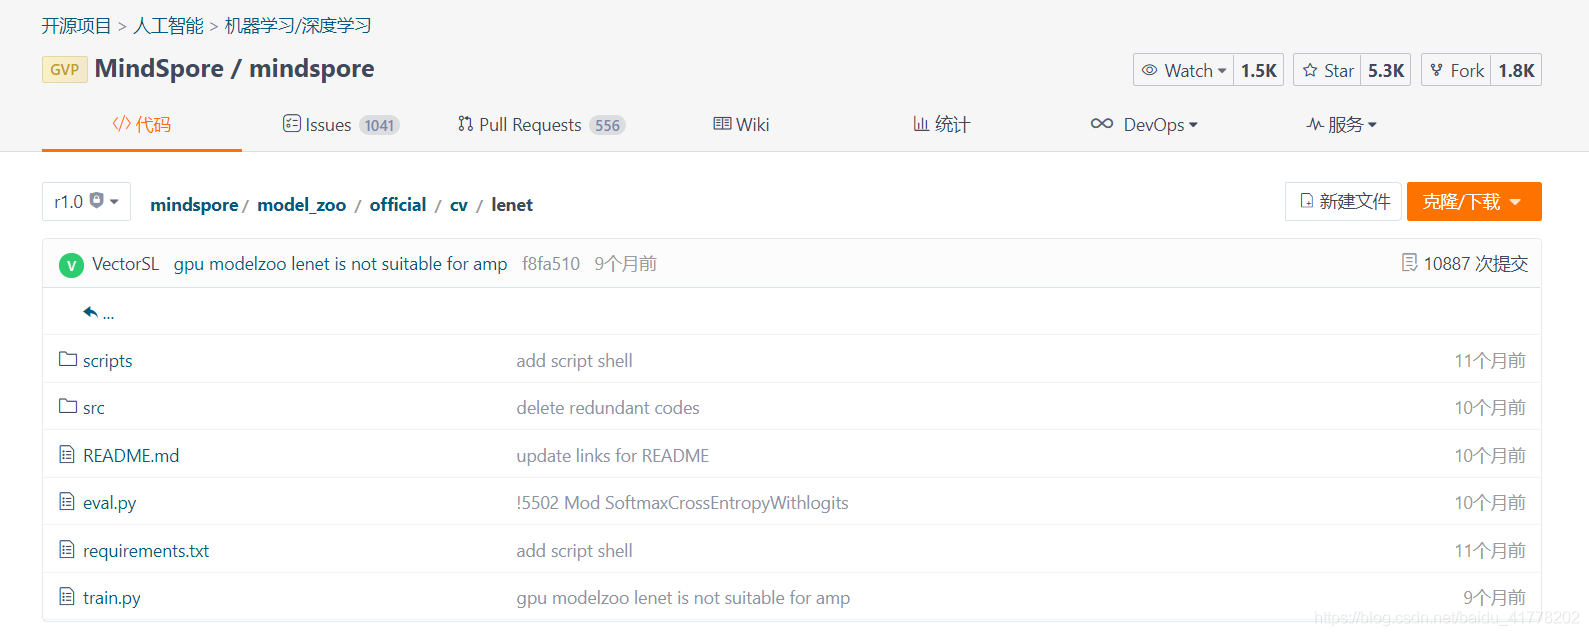Click the README.md file icon
The height and width of the screenshot is (636, 1589).
67,454
